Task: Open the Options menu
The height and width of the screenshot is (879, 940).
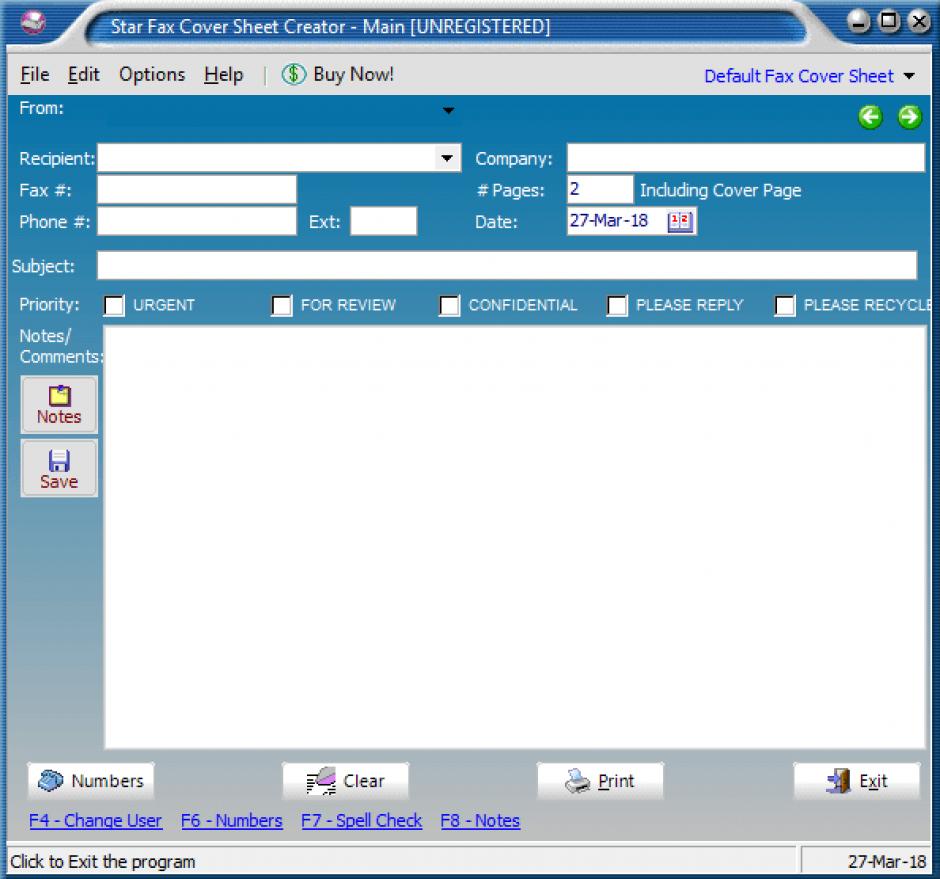Action: coord(152,74)
